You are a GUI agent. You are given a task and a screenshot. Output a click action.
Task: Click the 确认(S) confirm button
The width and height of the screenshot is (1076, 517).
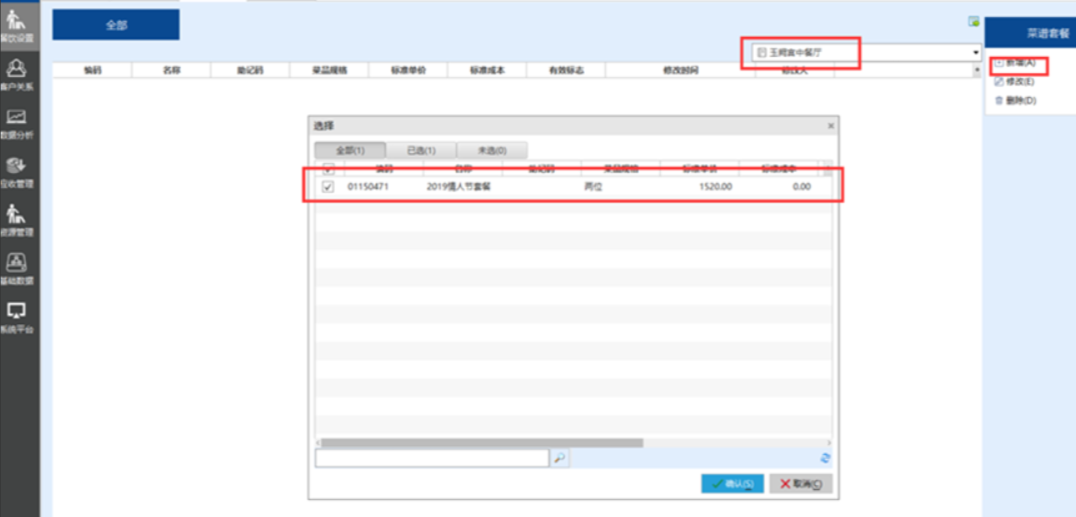click(x=733, y=484)
